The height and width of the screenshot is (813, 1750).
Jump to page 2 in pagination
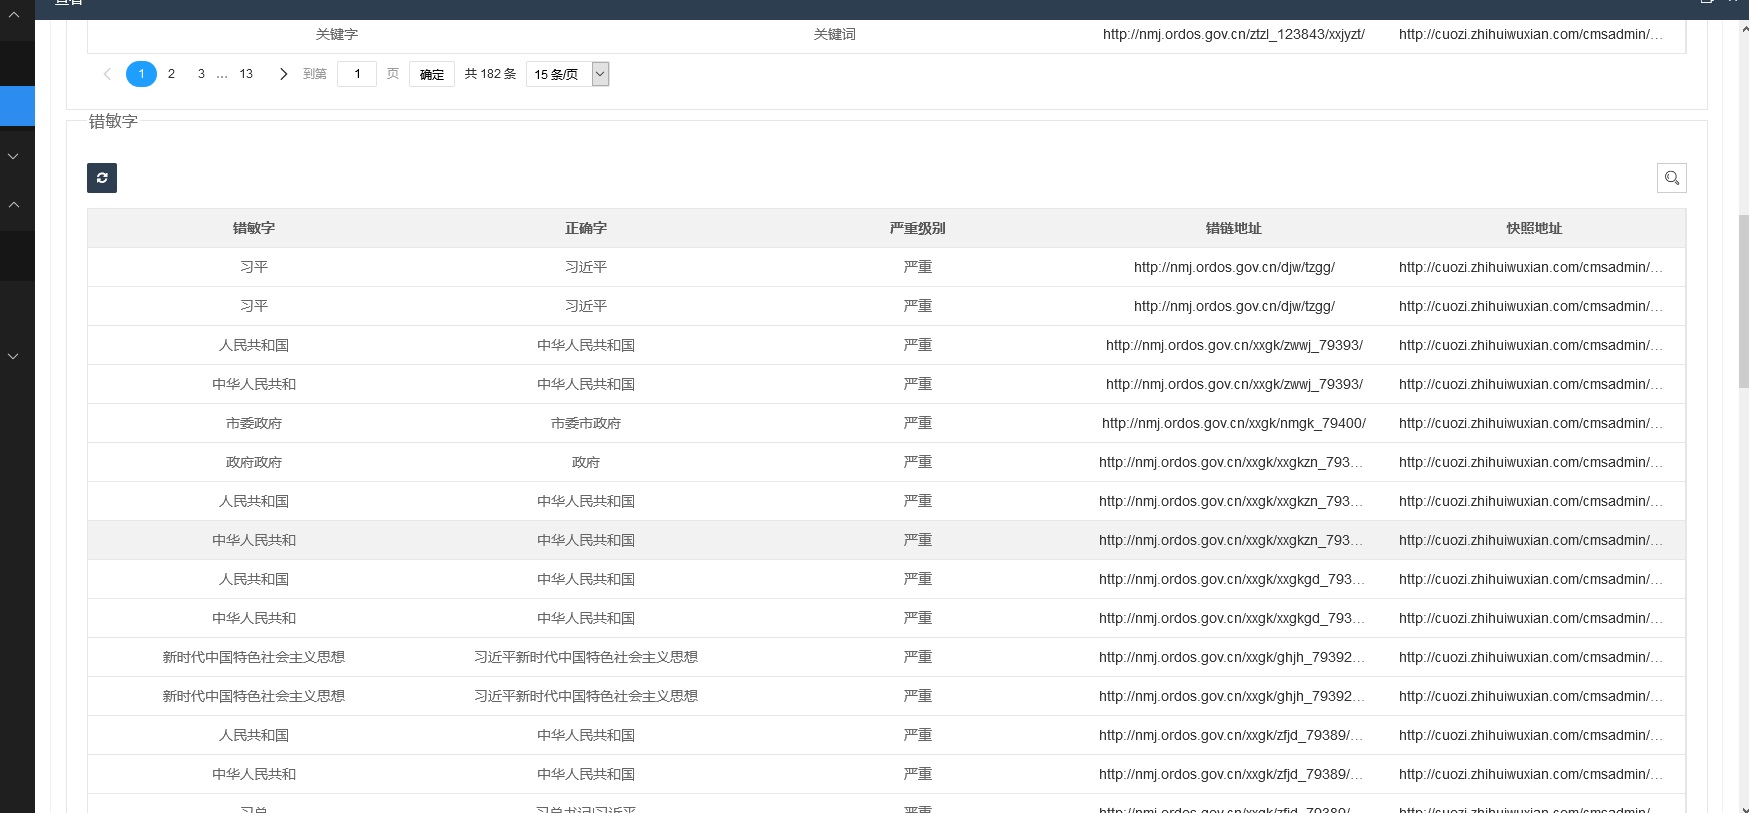coord(171,74)
